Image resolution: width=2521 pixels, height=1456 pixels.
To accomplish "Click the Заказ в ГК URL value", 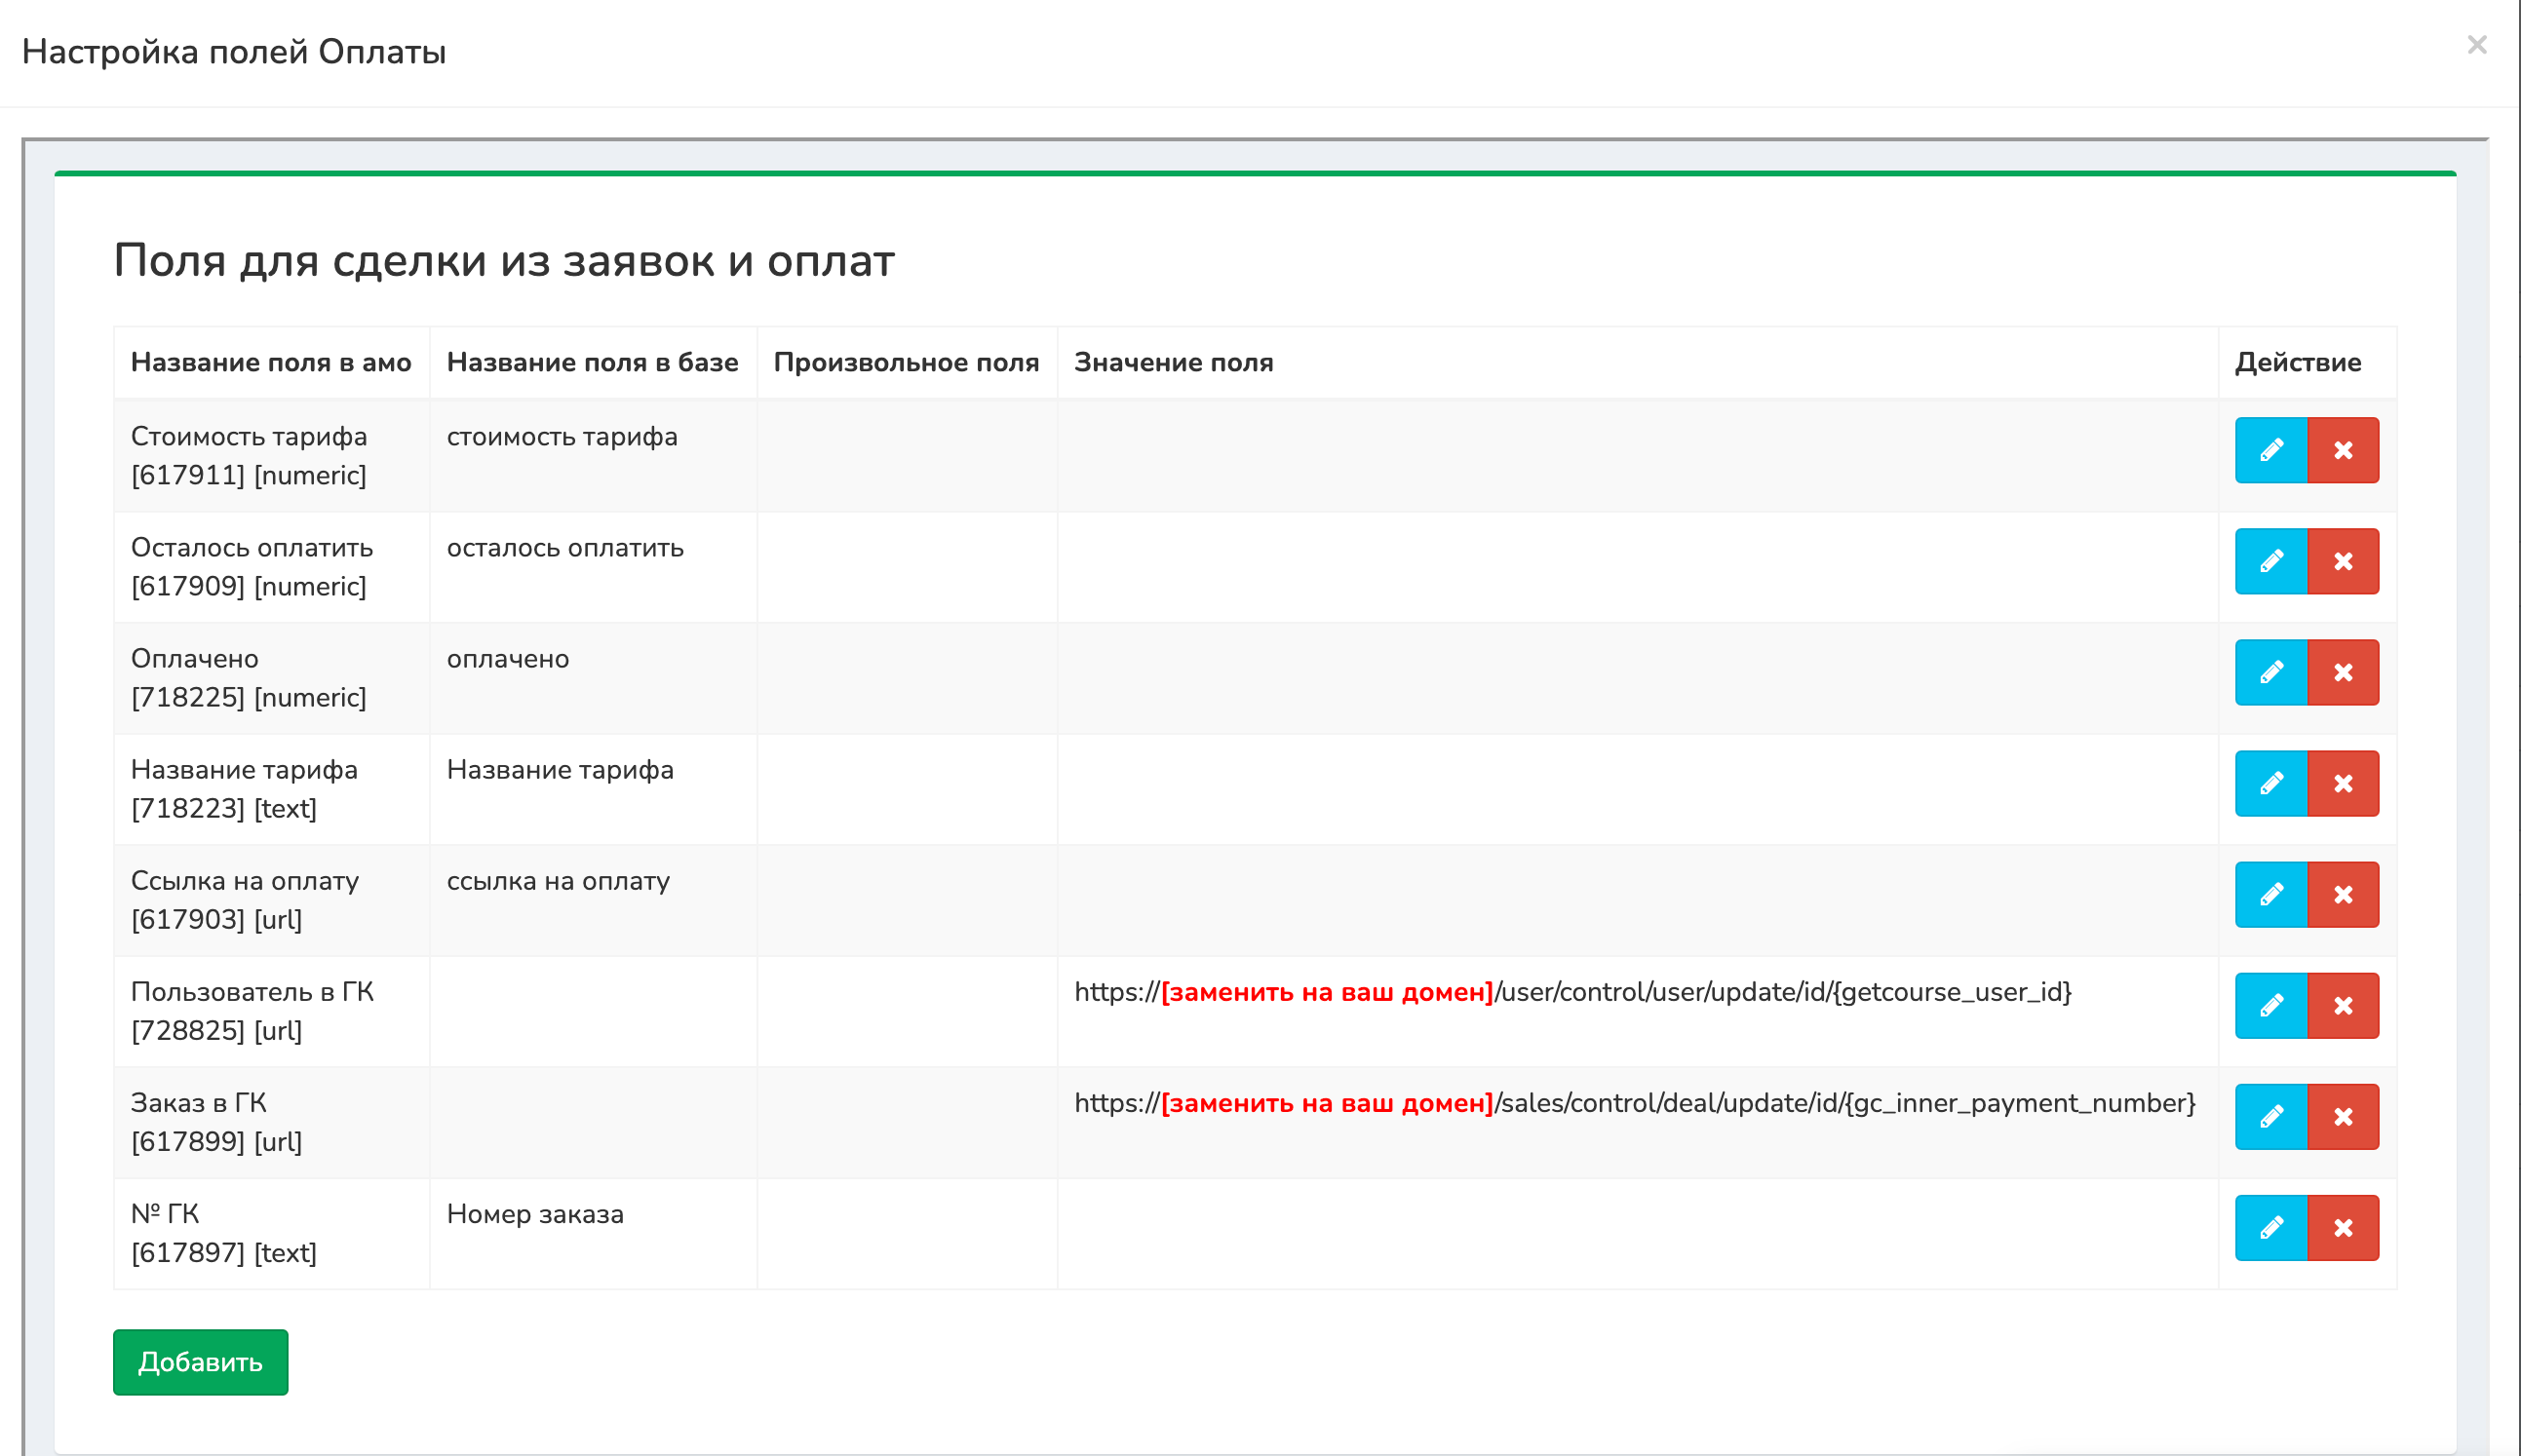I will [1634, 1103].
